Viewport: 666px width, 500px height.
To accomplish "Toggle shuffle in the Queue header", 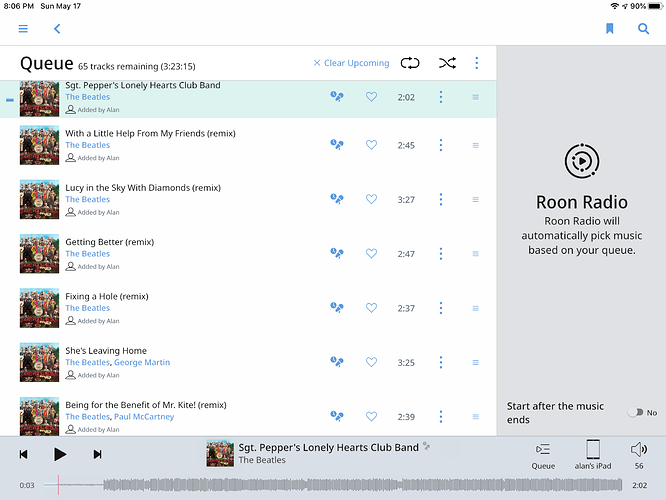I will click(447, 63).
